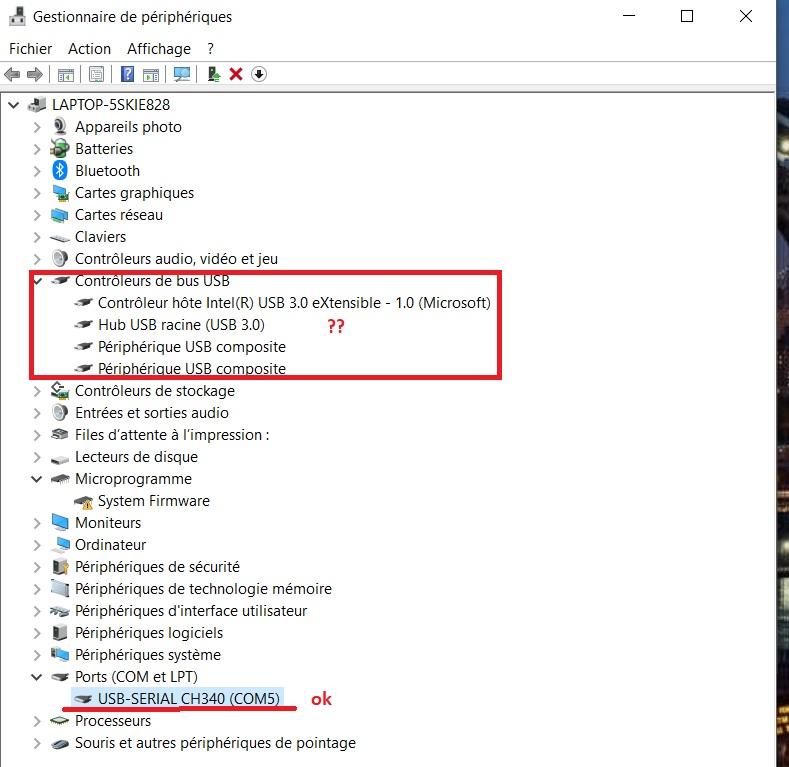
Task: Click the Cartes graphiques icon
Action: [60, 193]
